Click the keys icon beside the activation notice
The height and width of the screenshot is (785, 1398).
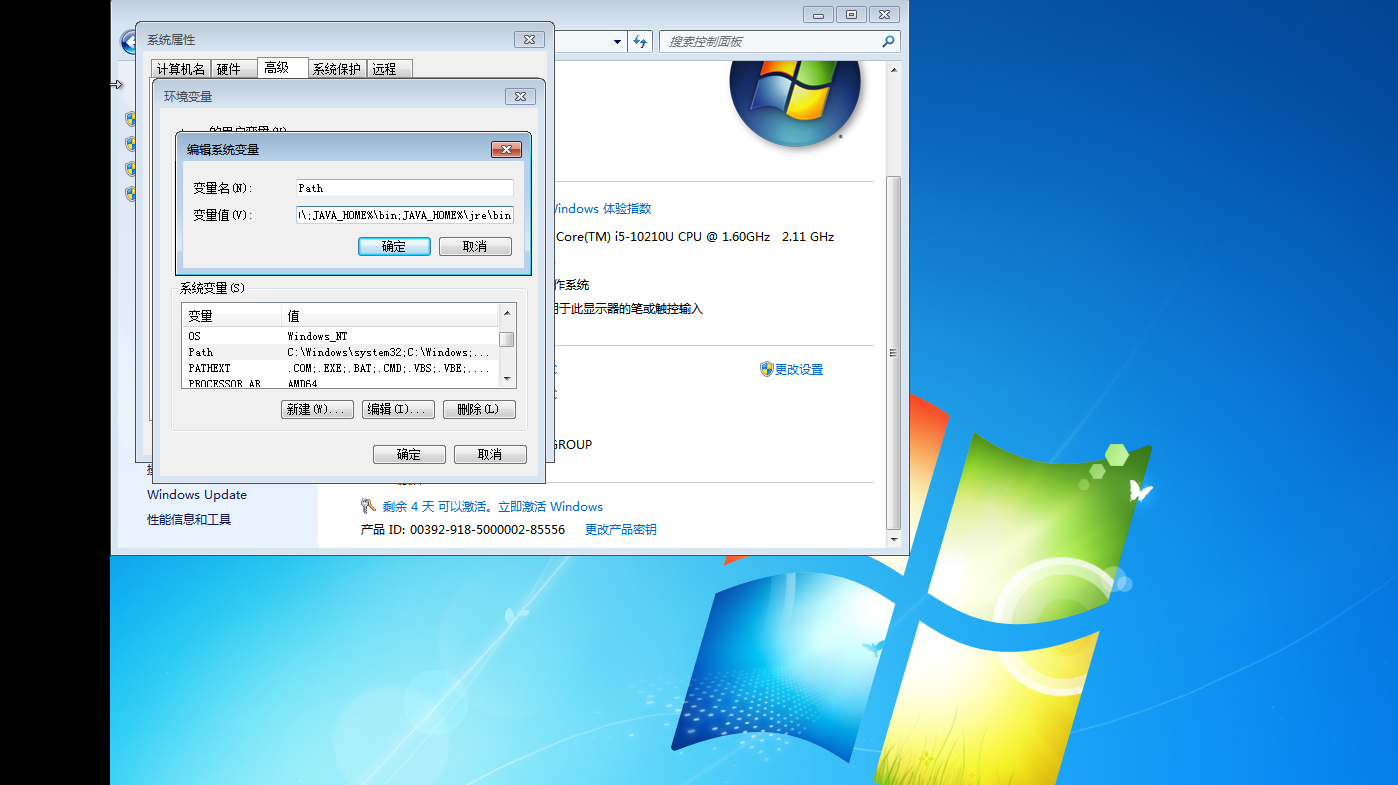pyautogui.click(x=368, y=506)
